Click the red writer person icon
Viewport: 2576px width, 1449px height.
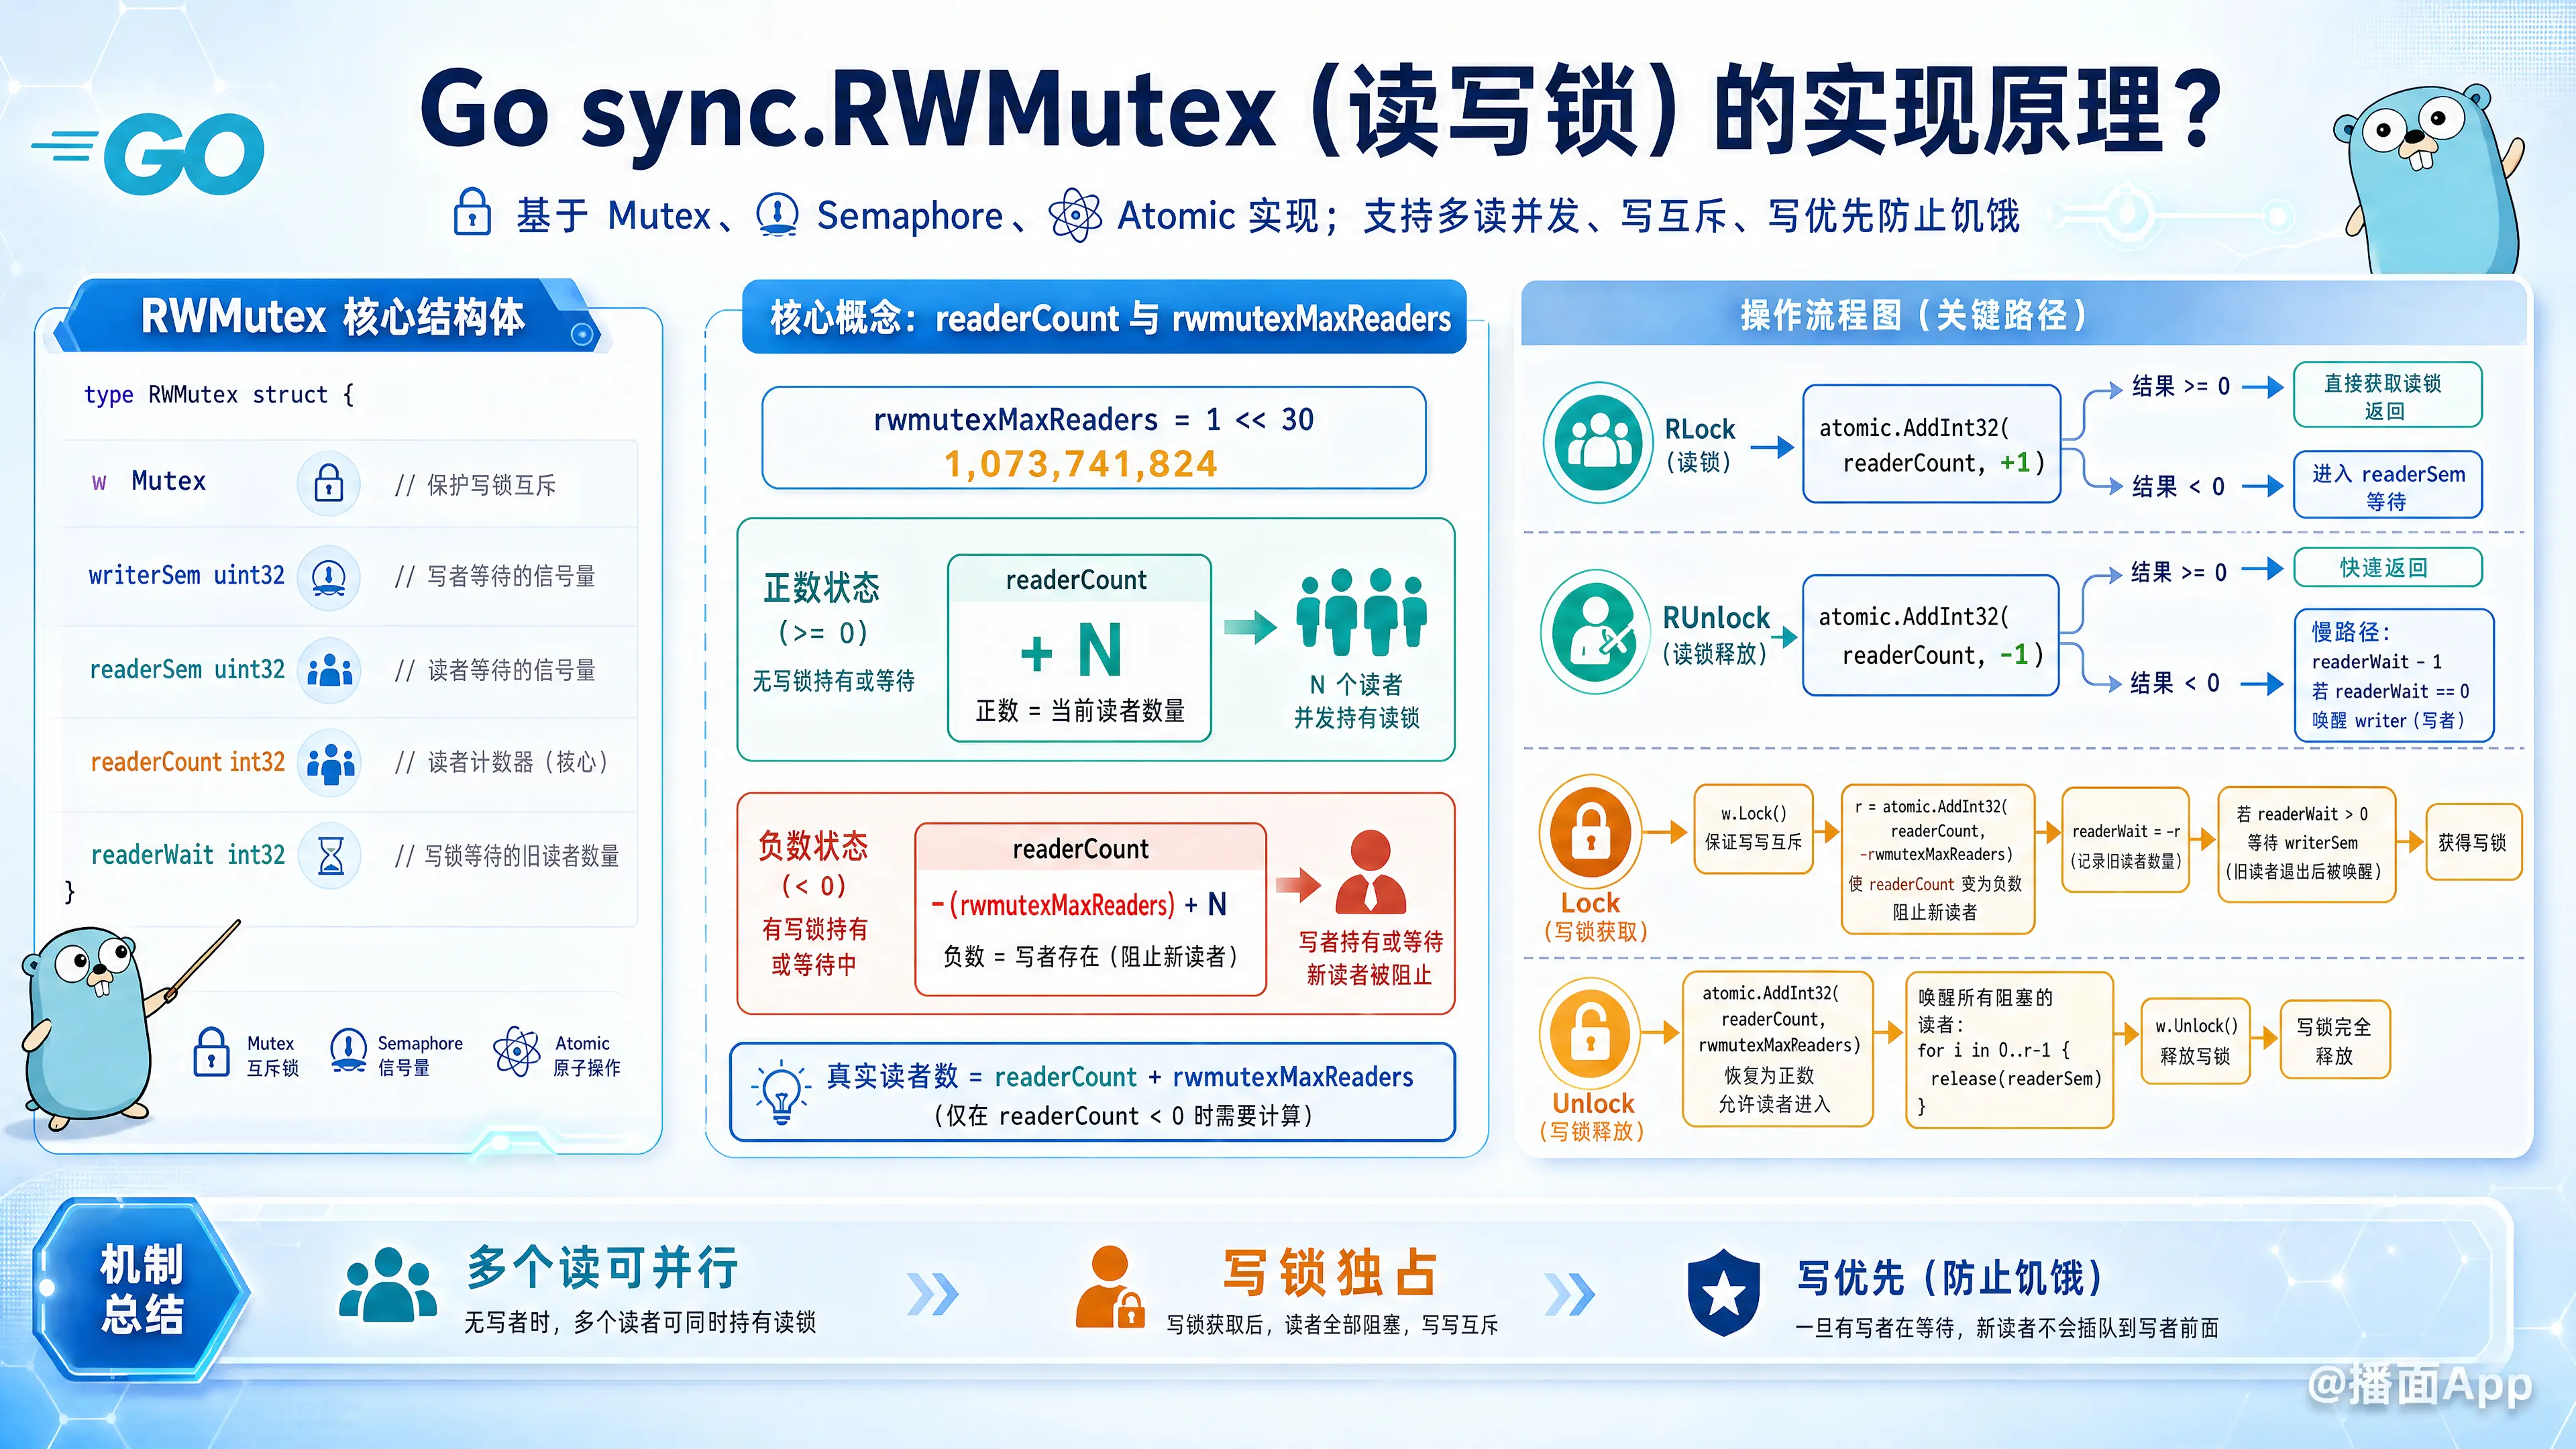[x=1370, y=872]
